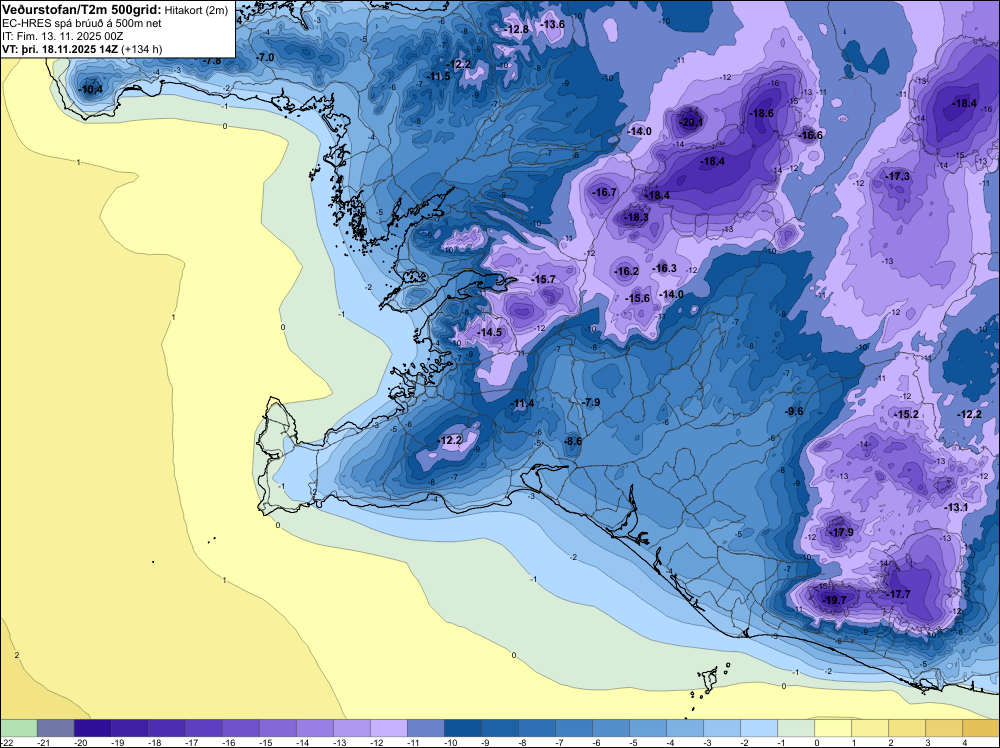Click the -11.5 temperature label
1000x748 pixels.
click(438, 77)
